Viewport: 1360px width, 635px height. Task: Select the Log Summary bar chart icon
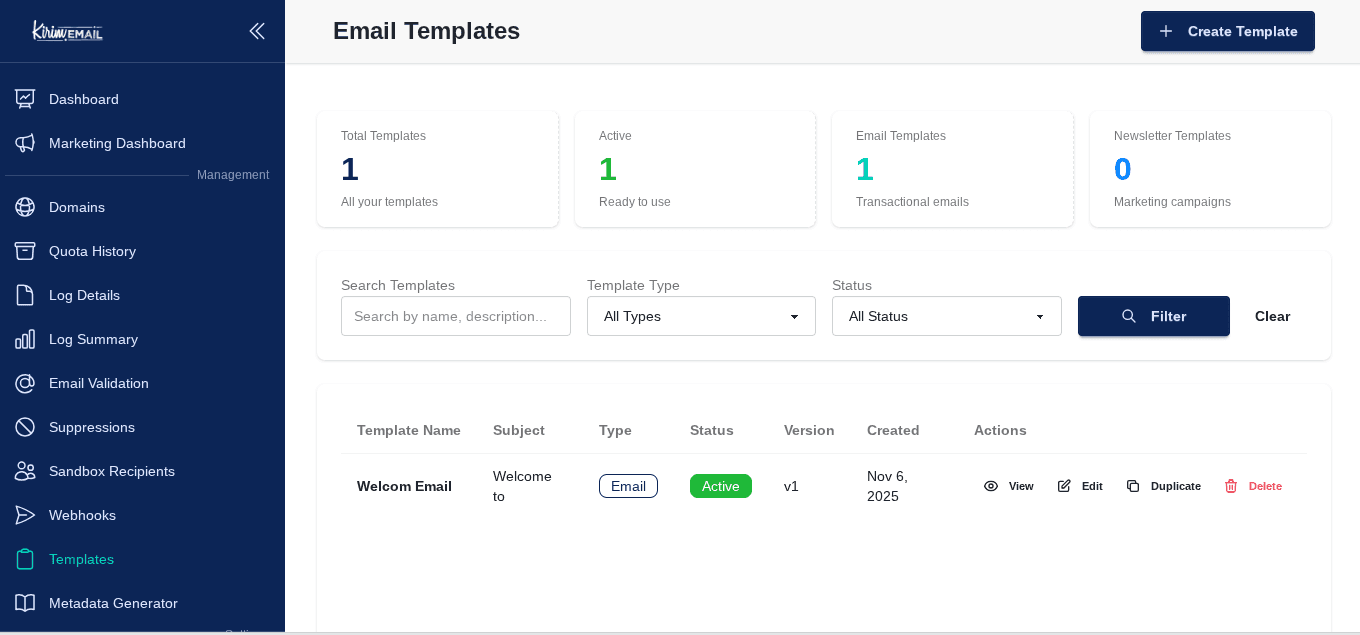click(26, 339)
